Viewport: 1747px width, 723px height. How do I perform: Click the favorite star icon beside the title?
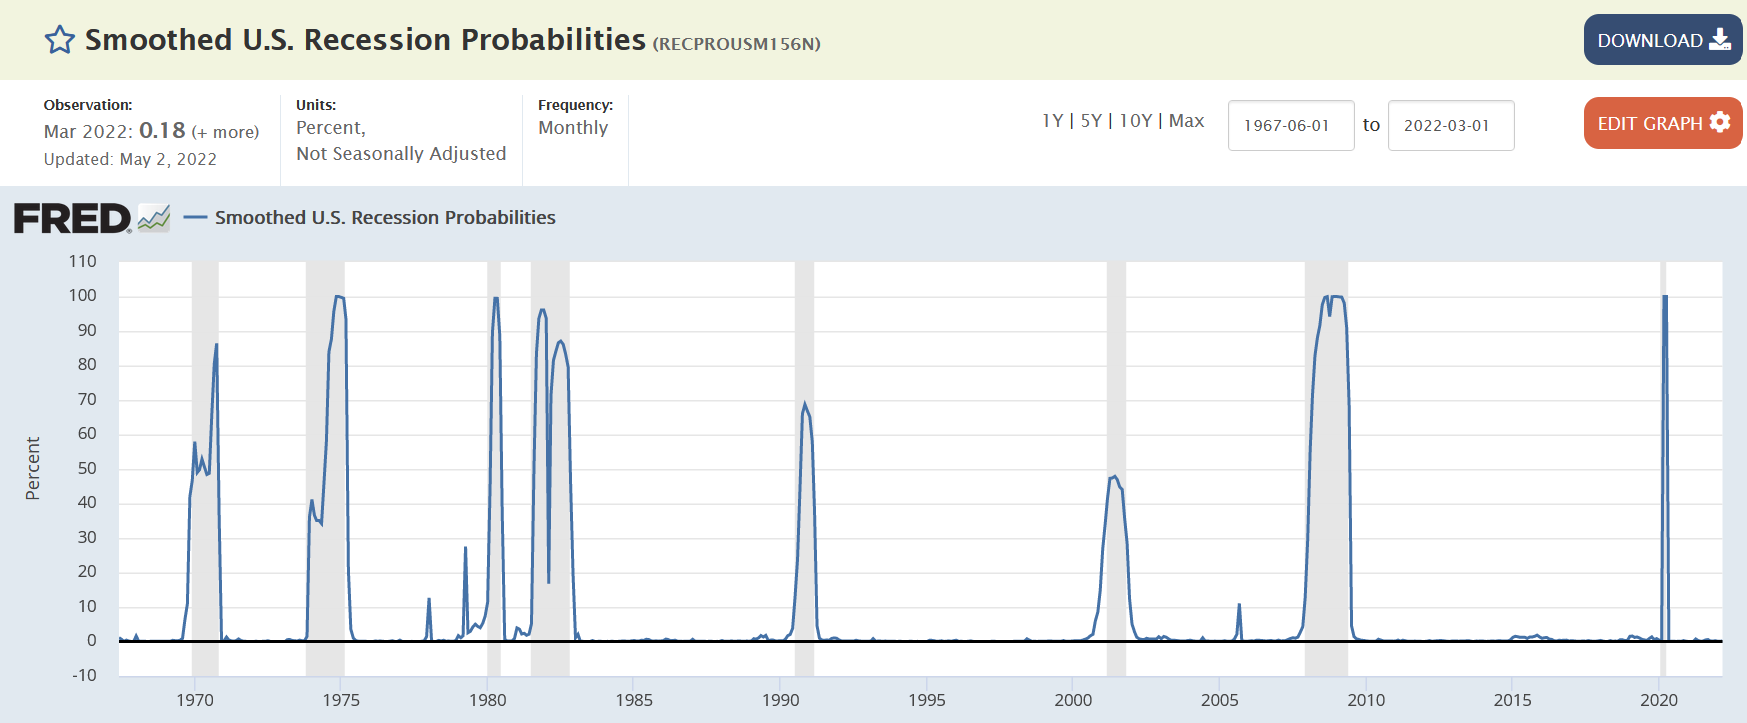pyautogui.click(x=60, y=40)
